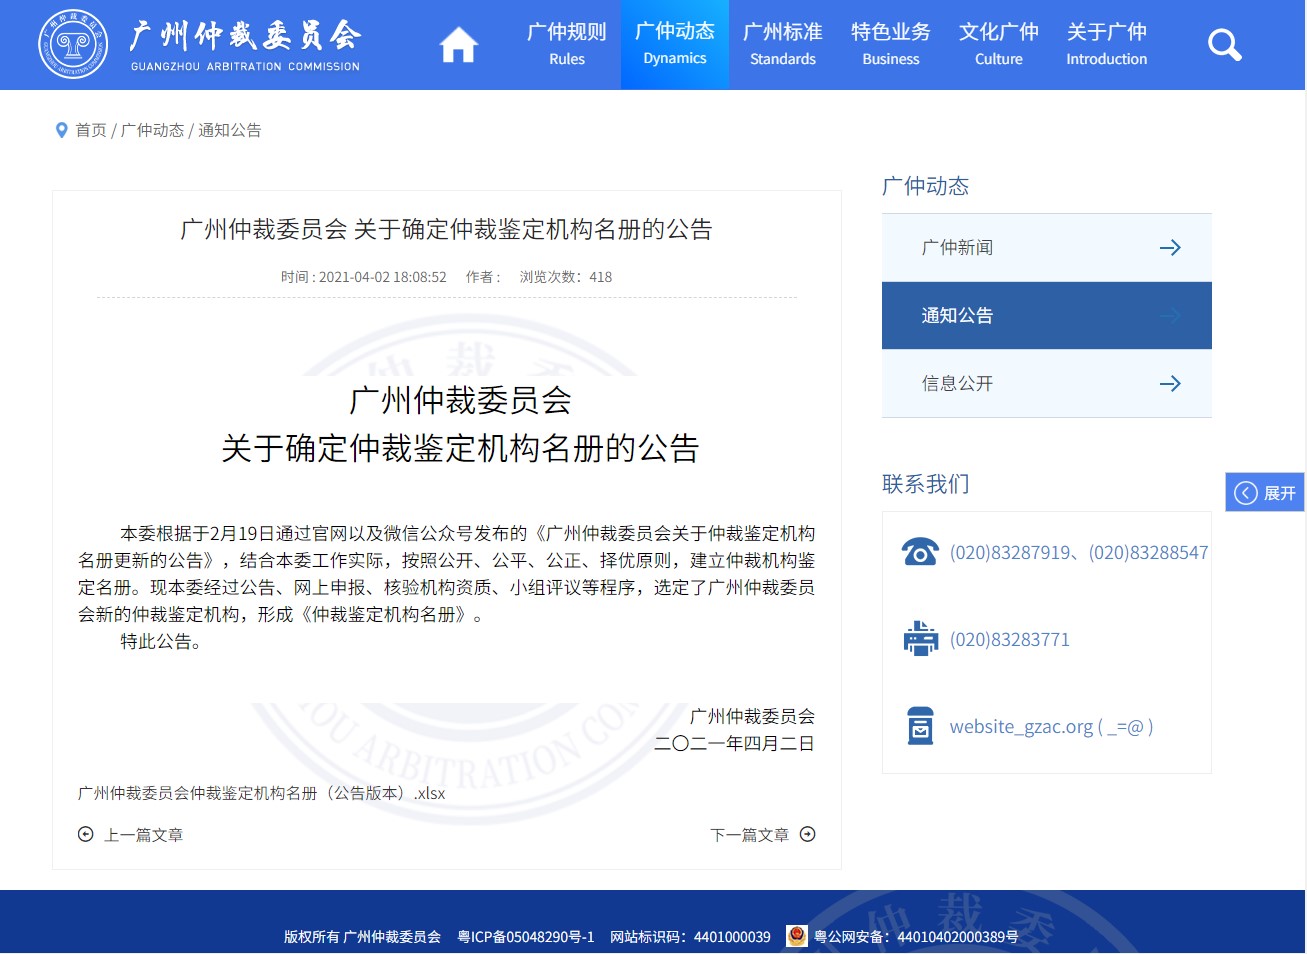Screen dimensions: 1307x954
Task: Click the 联系我们 section heading
Action: point(926,484)
